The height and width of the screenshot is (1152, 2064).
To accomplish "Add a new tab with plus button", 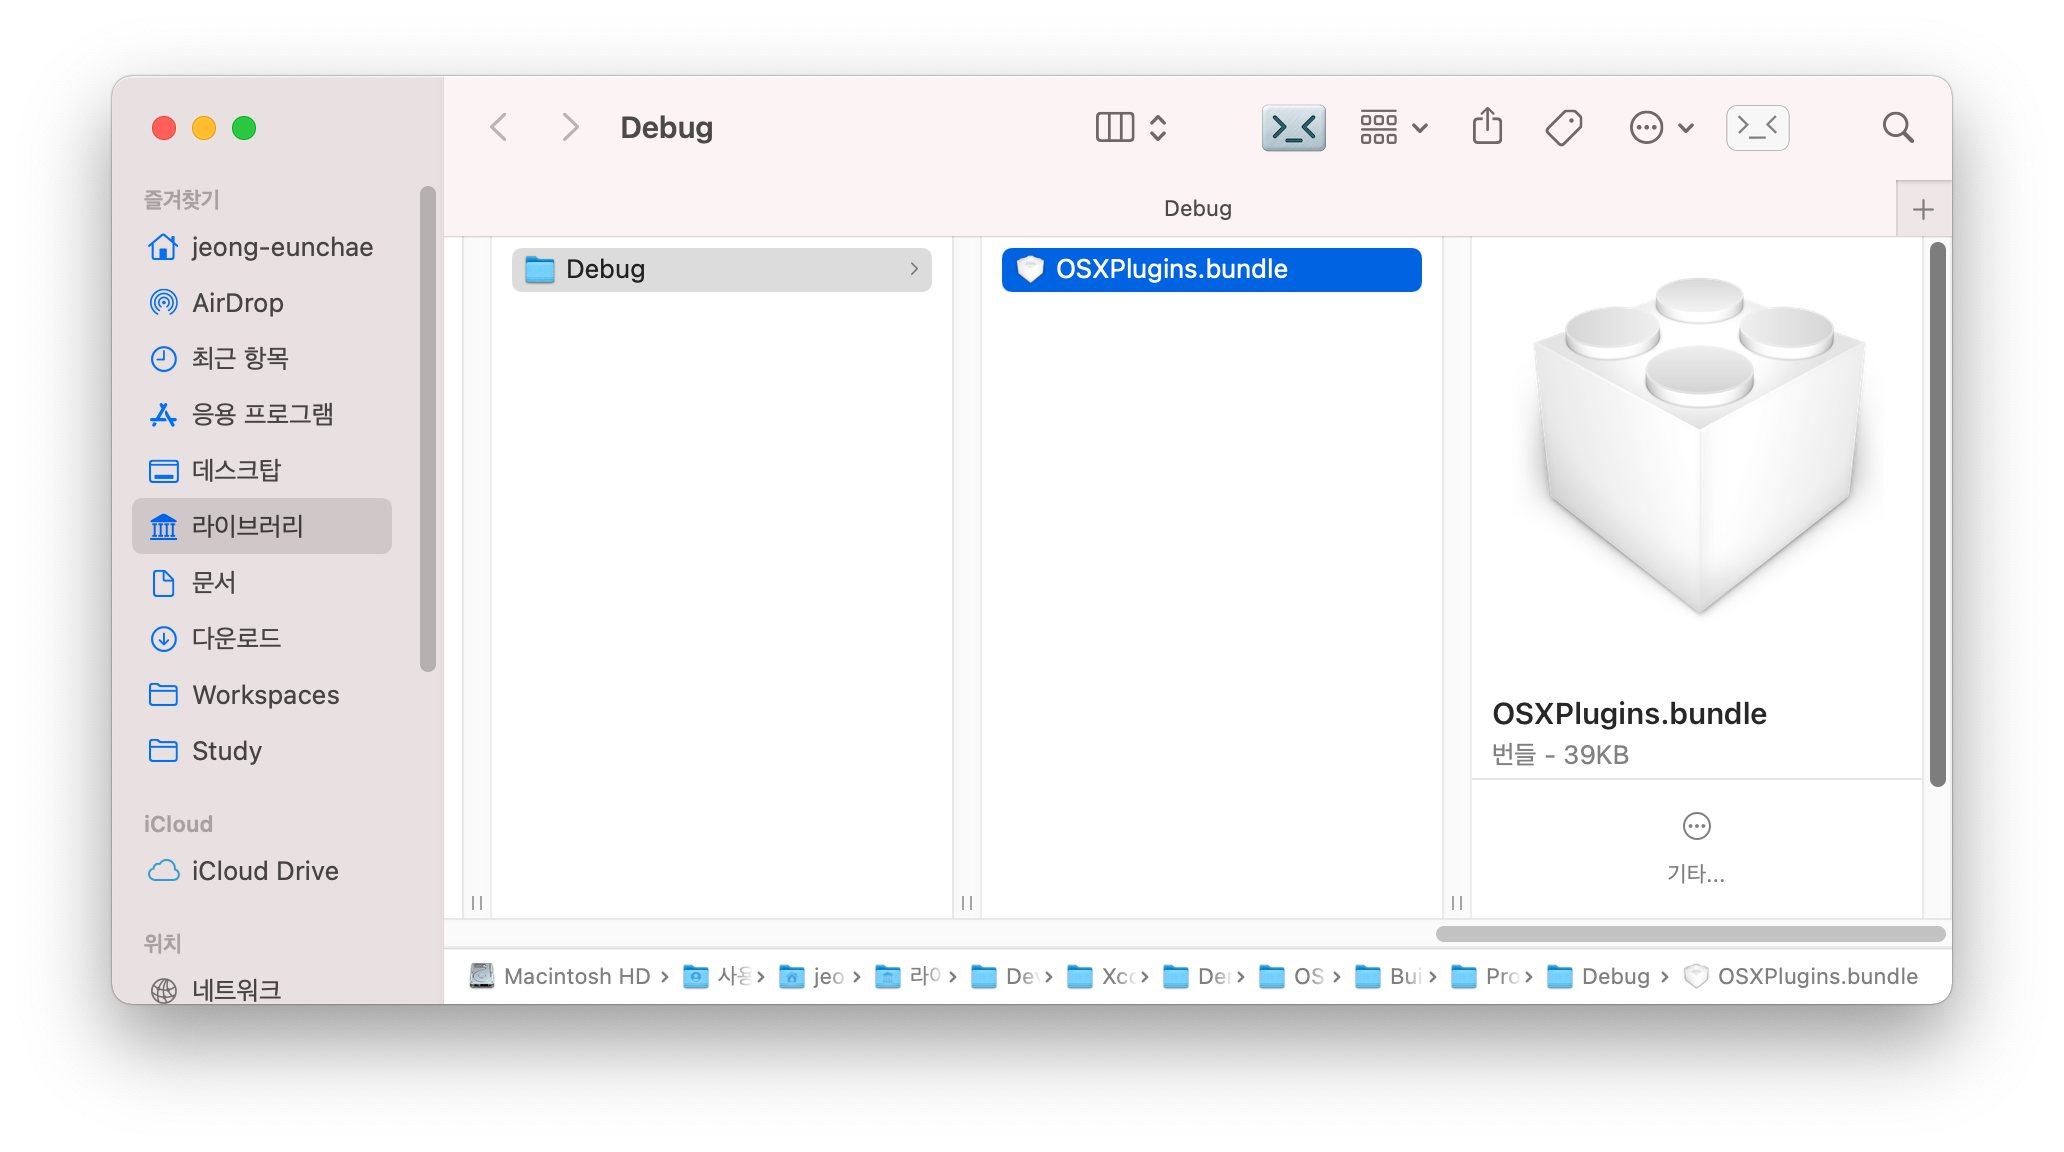I will coord(1922,209).
